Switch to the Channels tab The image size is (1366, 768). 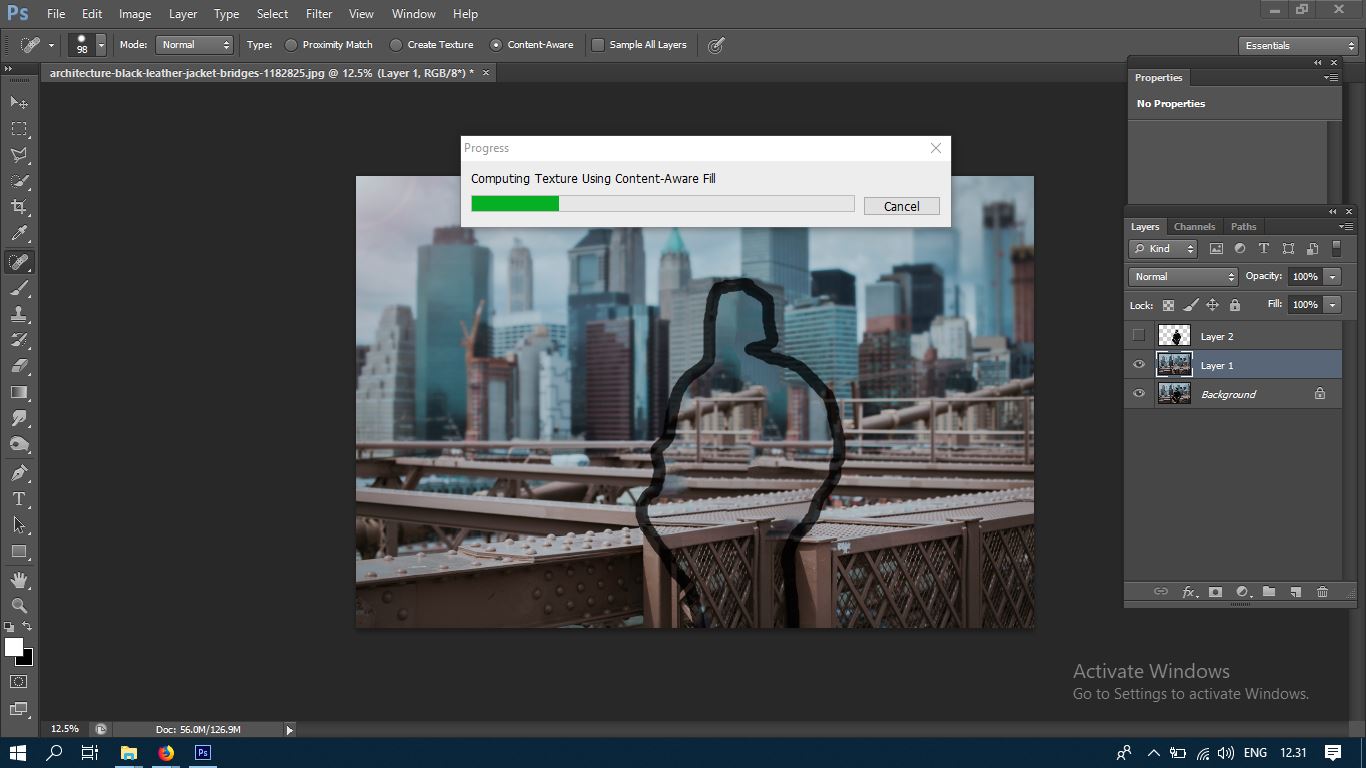point(1194,227)
